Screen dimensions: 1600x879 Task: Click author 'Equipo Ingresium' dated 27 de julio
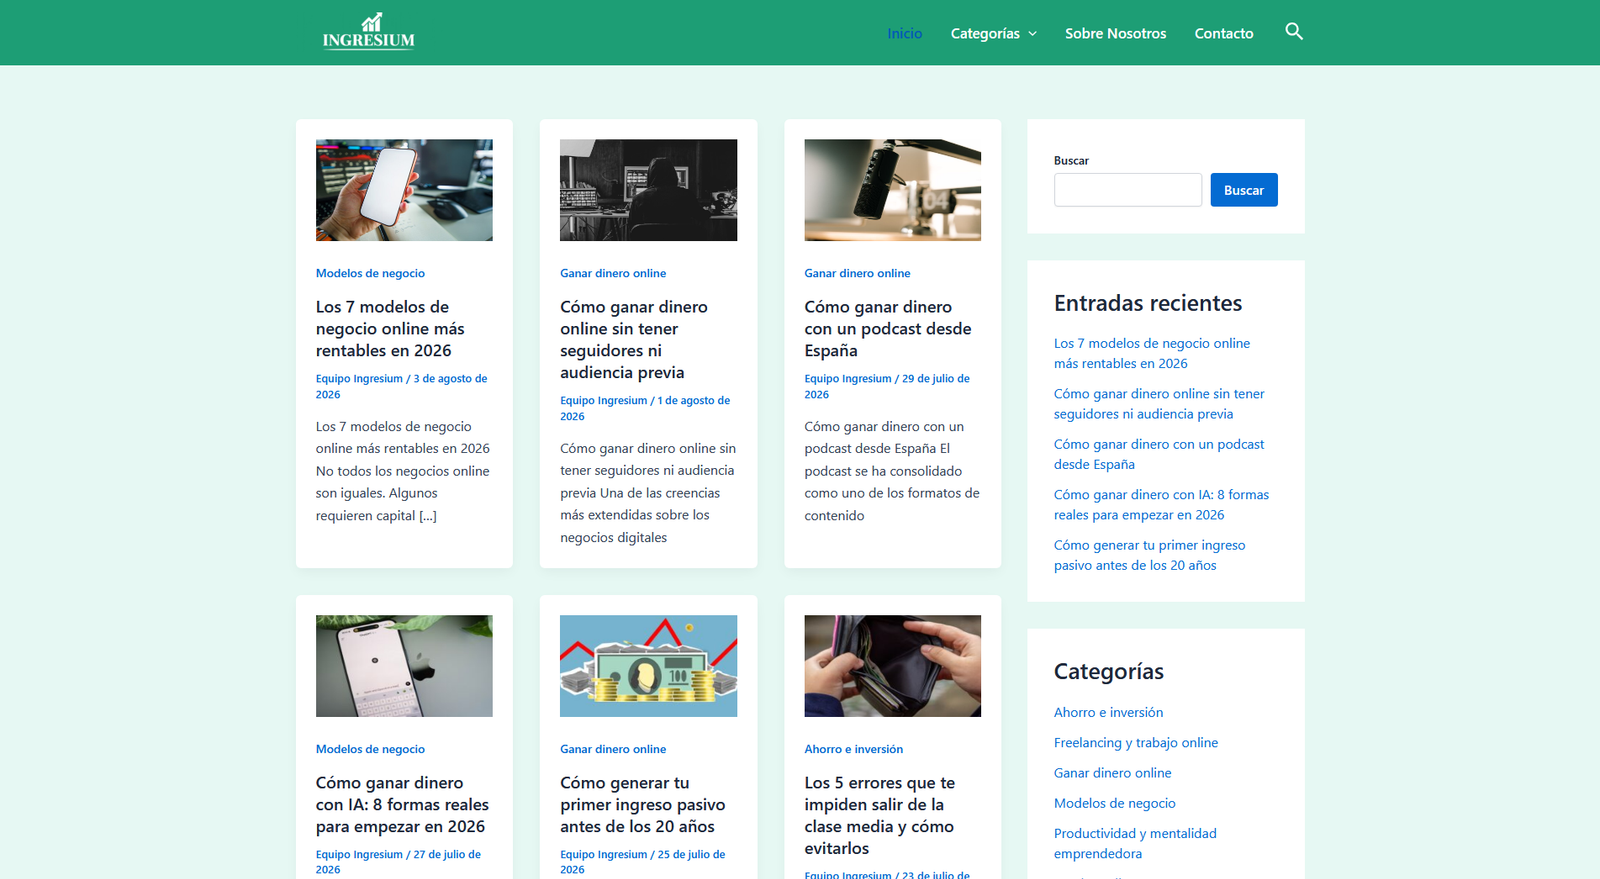tap(359, 855)
